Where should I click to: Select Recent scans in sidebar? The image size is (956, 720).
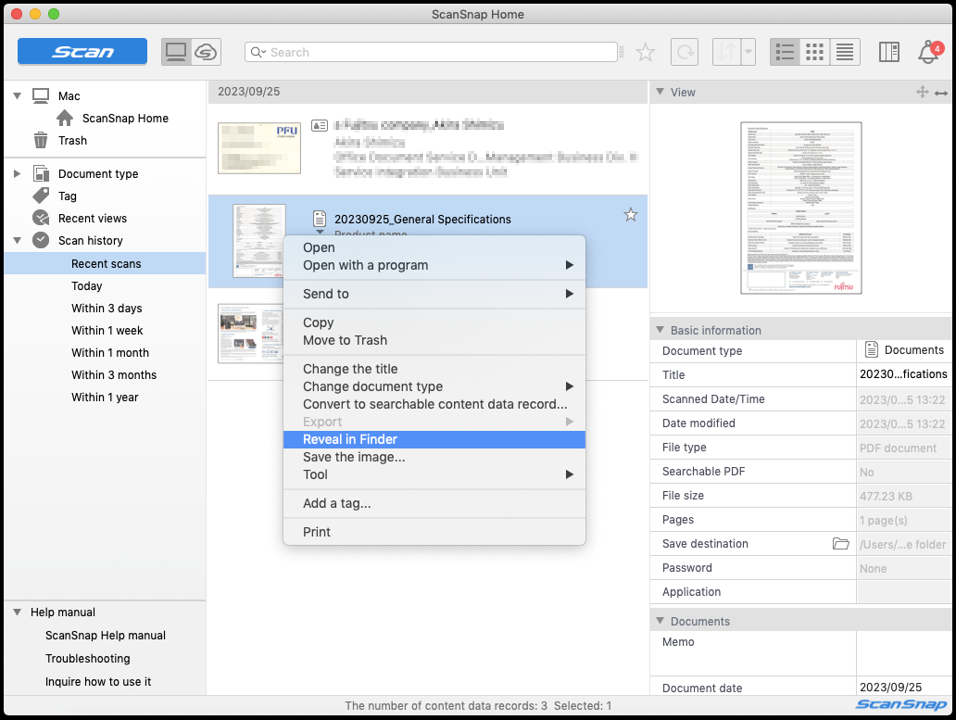[105, 263]
